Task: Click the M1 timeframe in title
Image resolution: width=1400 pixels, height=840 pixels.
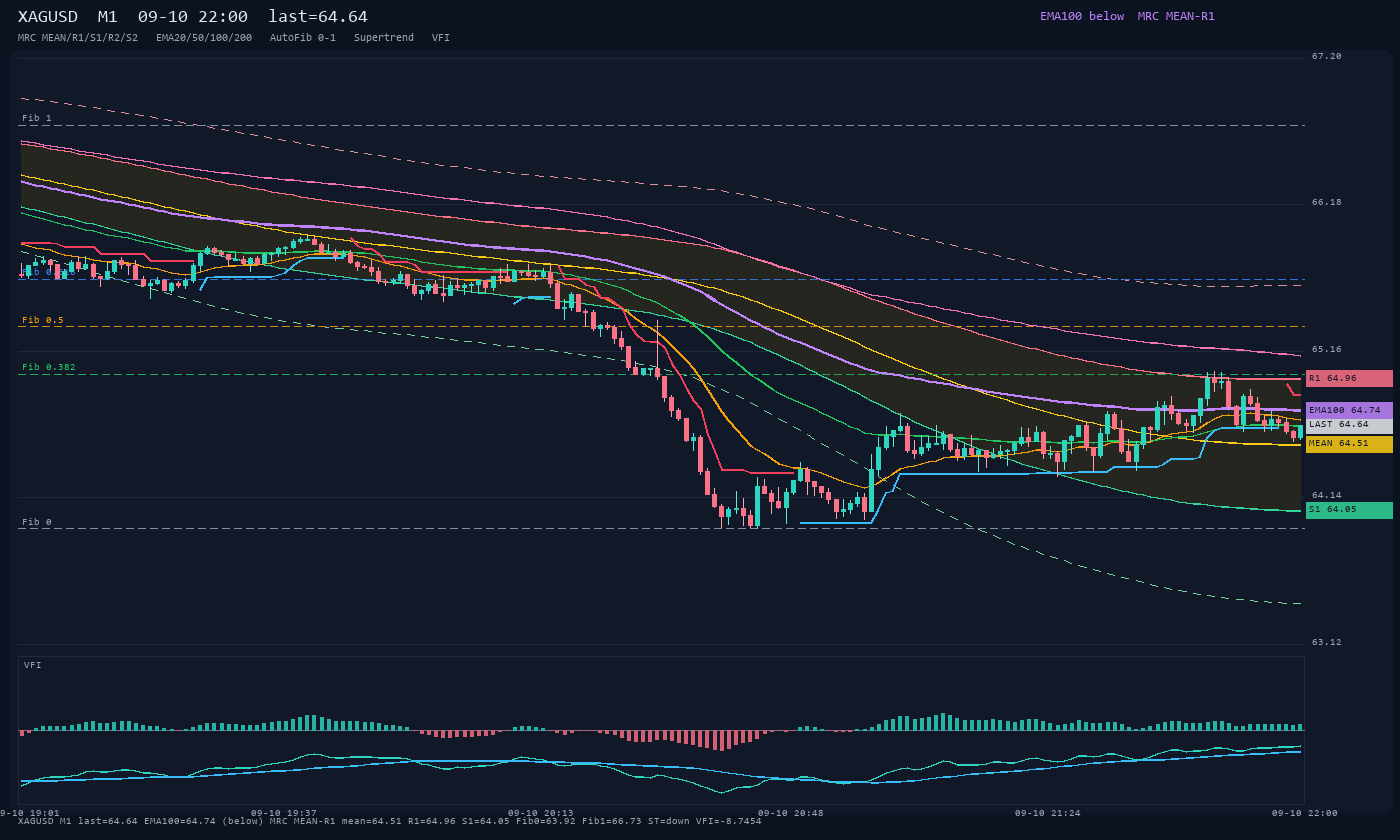Action: coord(107,17)
